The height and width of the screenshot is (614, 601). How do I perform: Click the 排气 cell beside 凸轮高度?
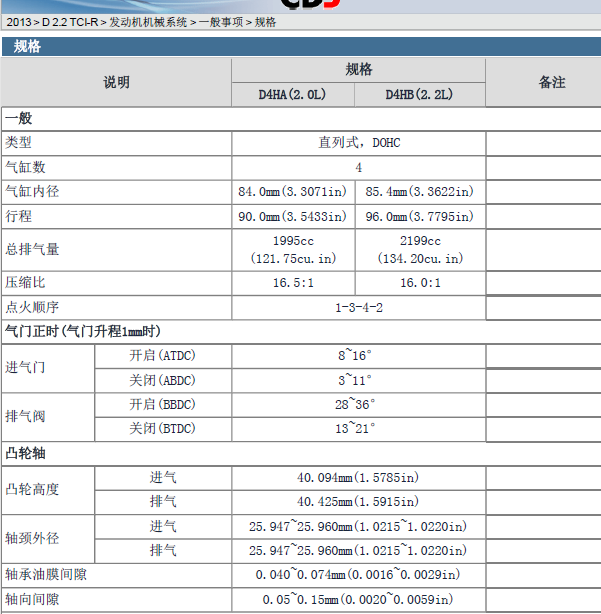[163, 502]
